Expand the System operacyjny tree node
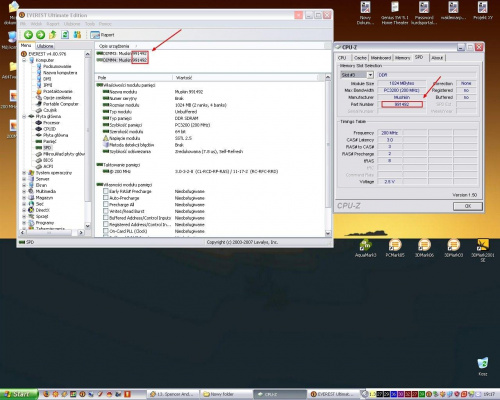 click(x=24, y=173)
